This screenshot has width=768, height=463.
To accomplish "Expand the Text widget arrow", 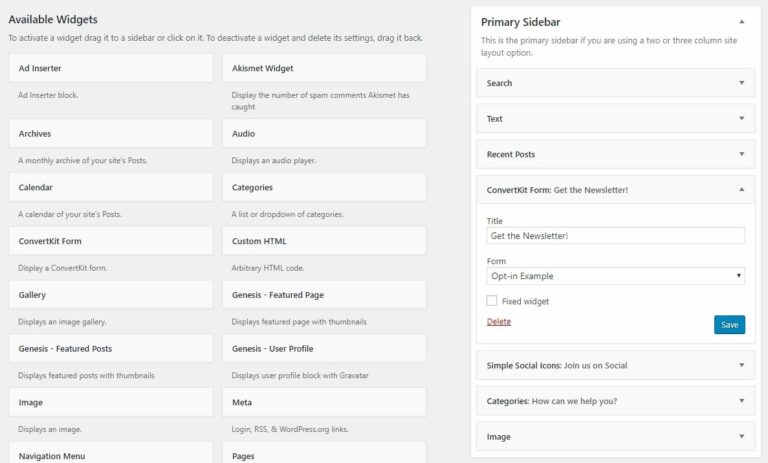I will coord(741,119).
